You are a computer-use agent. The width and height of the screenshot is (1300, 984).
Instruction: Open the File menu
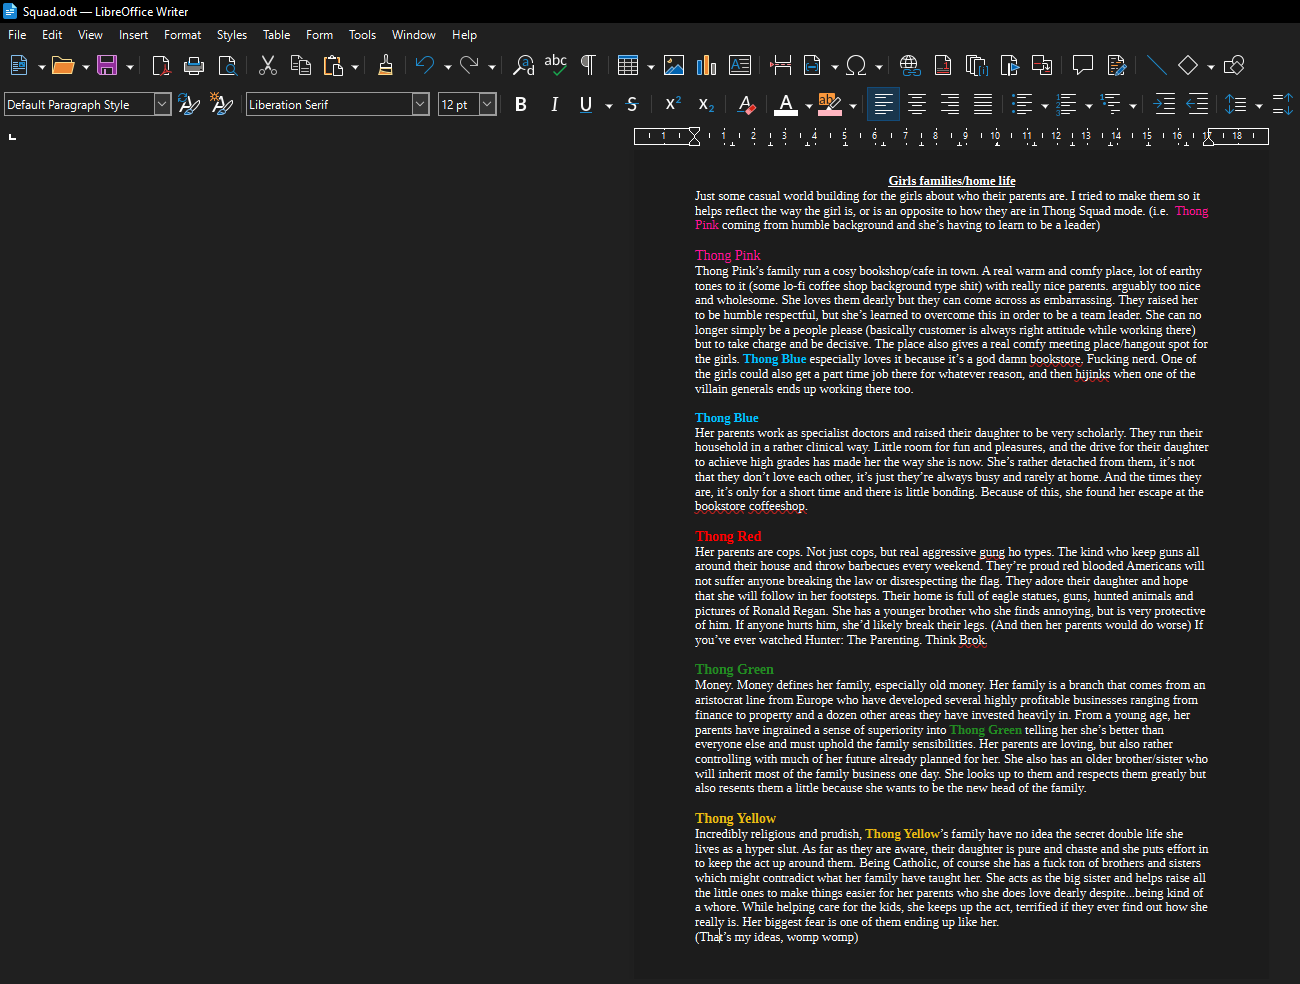click(17, 35)
